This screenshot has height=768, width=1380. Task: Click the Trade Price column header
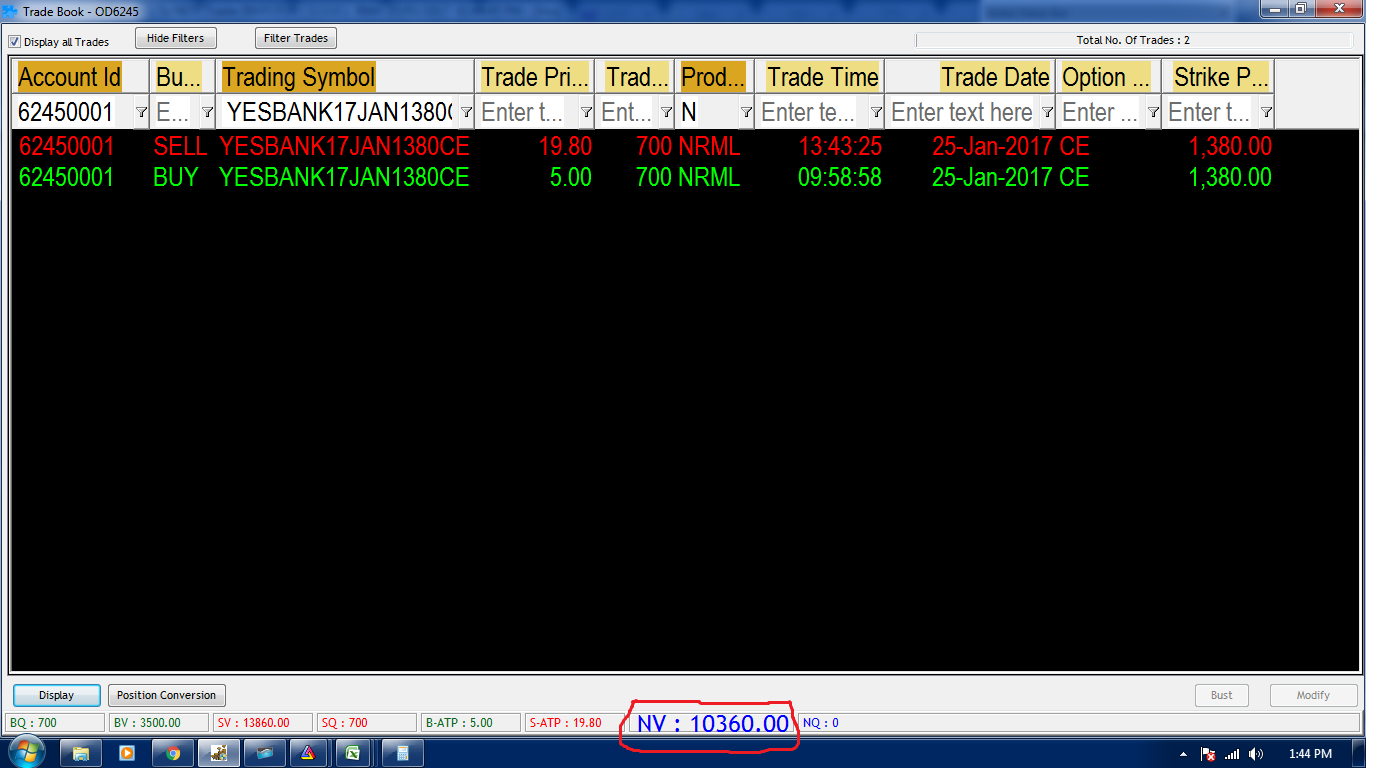click(535, 77)
